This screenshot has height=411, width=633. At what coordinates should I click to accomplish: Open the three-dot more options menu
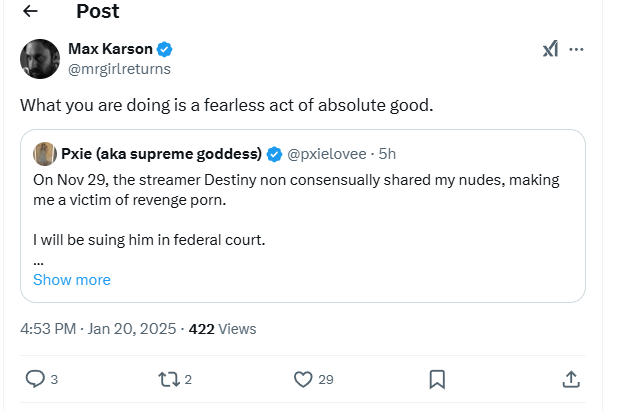(576, 49)
